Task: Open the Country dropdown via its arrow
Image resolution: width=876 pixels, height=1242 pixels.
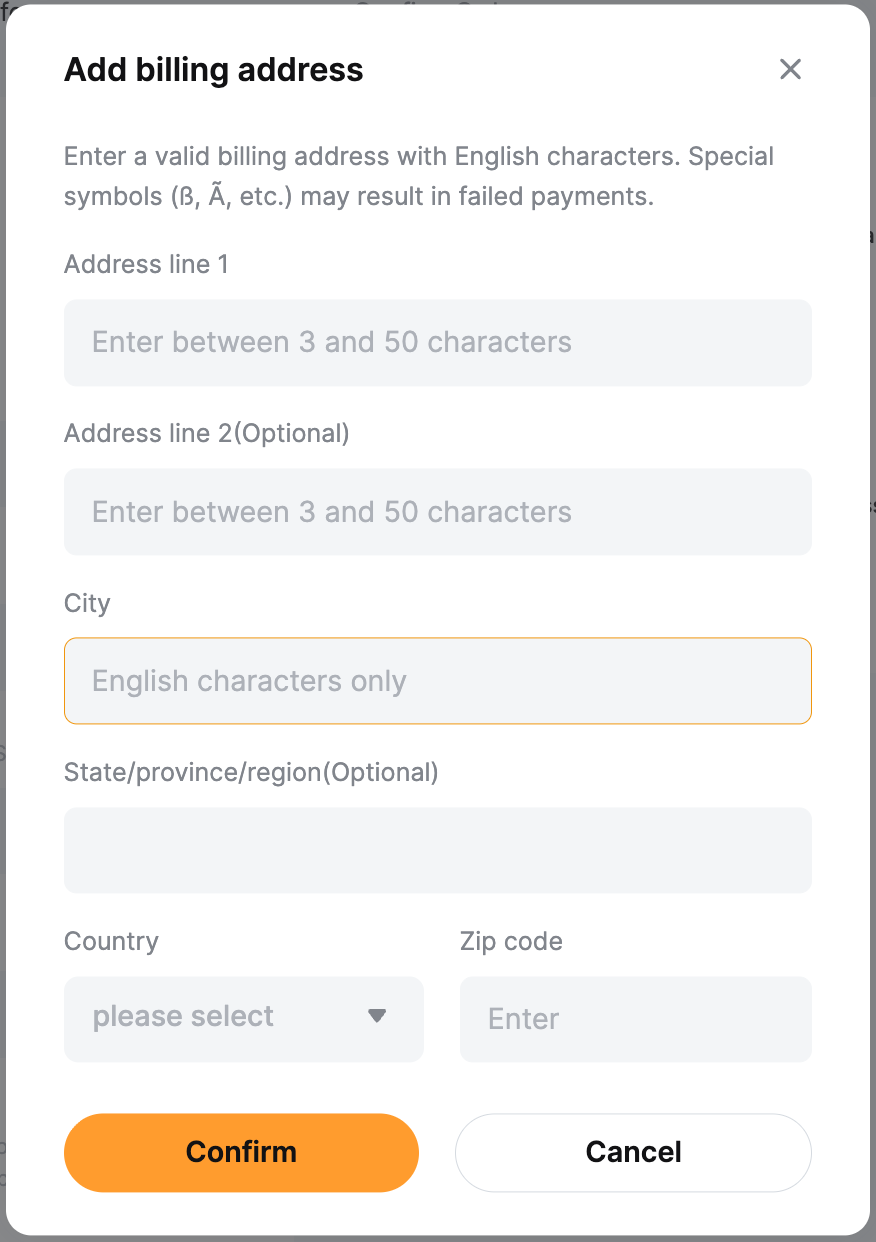Action: [x=377, y=1017]
